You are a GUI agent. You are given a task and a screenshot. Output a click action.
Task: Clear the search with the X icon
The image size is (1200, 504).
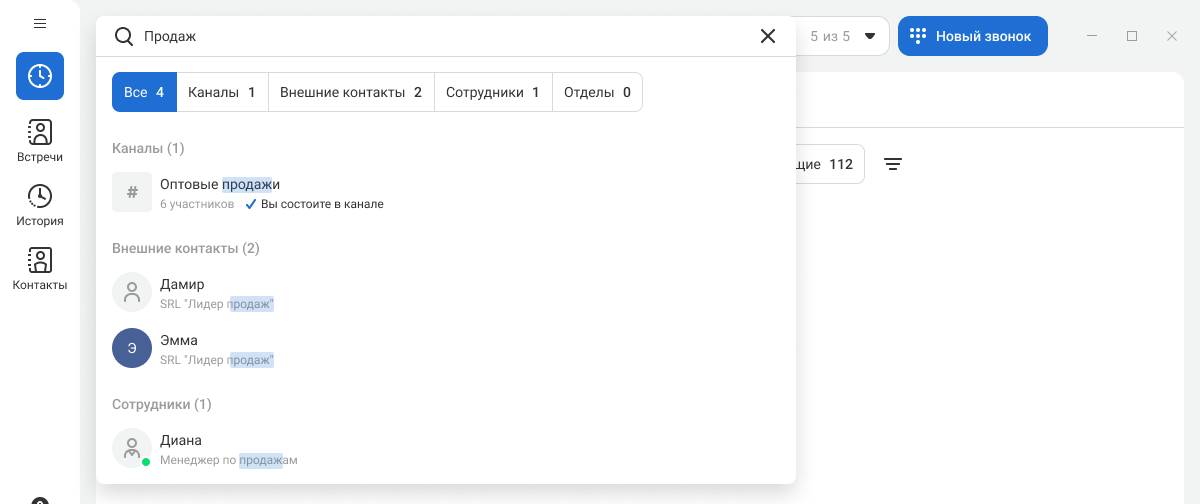[x=768, y=36]
